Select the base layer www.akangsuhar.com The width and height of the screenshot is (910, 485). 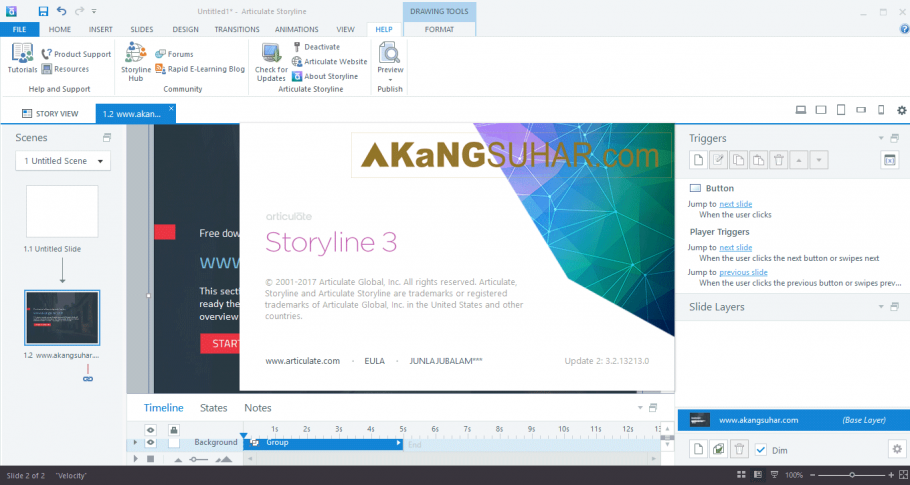coord(793,420)
